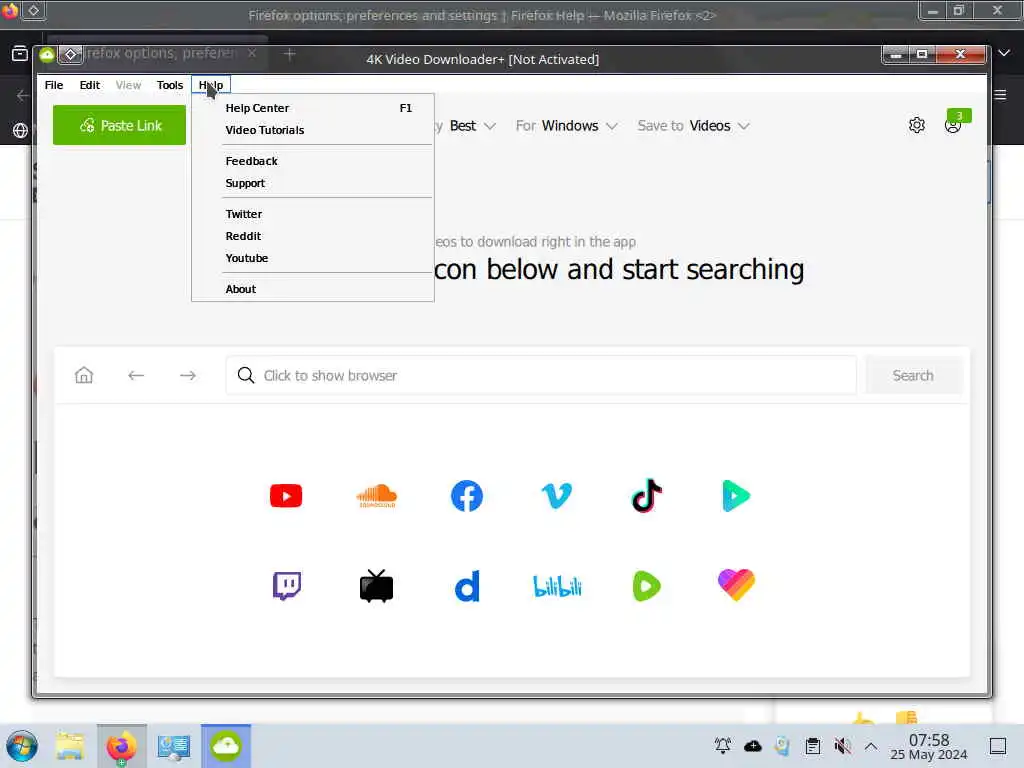Go to in-app browser home
Image resolution: width=1024 pixels, height=768 pixels.
[x=84, y=375]
